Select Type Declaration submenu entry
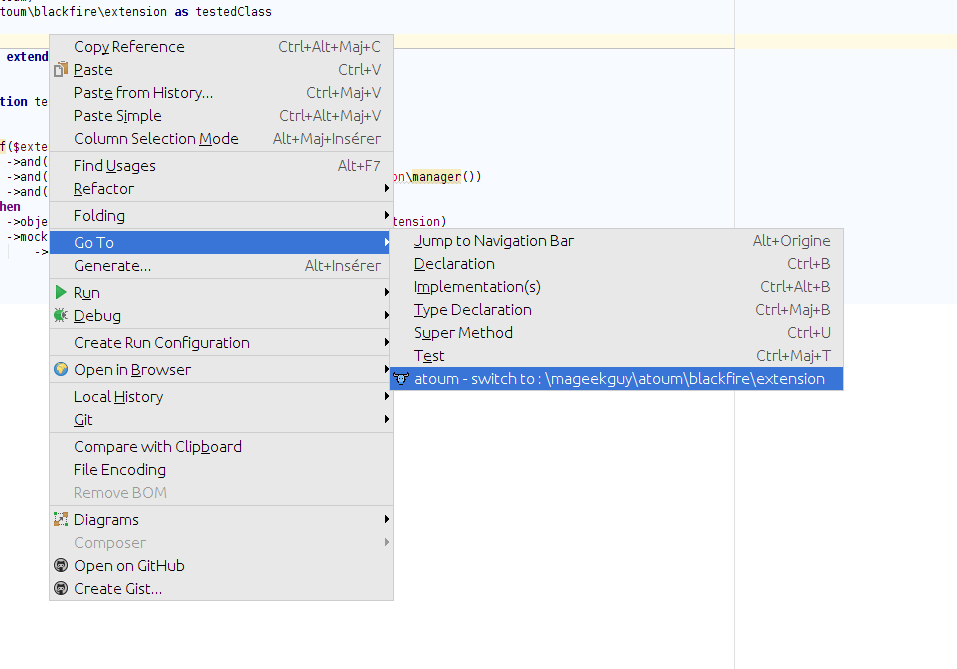The width and height of the screenshot is (957, 669). [616, 310]
